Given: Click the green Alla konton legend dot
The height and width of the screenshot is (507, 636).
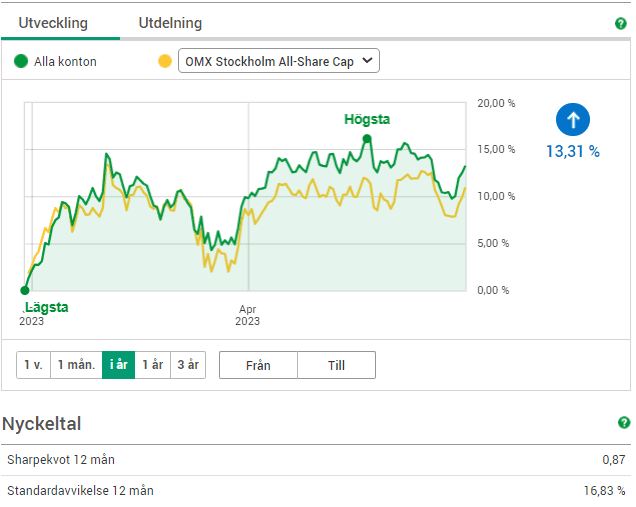Looking at the screenshot, I should [21, 62].
